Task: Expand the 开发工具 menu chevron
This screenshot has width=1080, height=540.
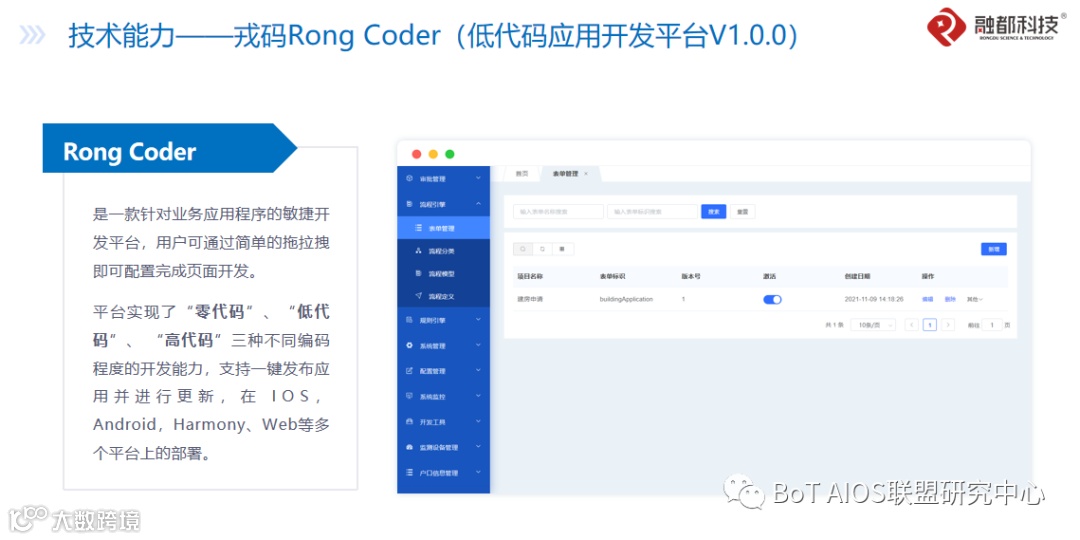Action: [479, 422]
